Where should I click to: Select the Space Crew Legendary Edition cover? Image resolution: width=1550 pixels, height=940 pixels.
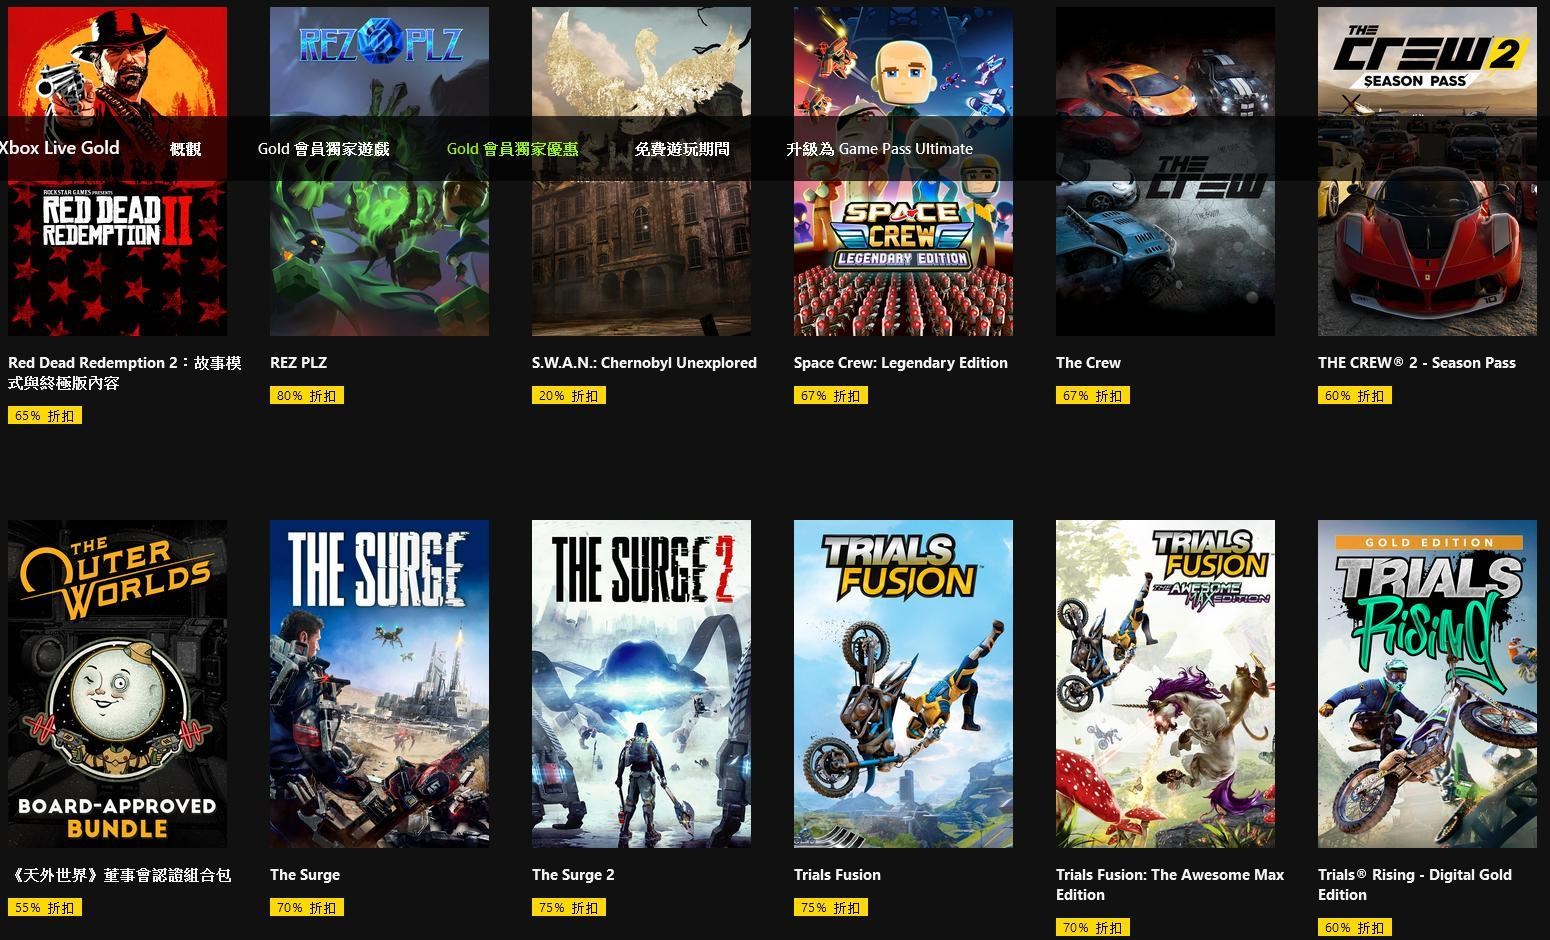point(903,171)
